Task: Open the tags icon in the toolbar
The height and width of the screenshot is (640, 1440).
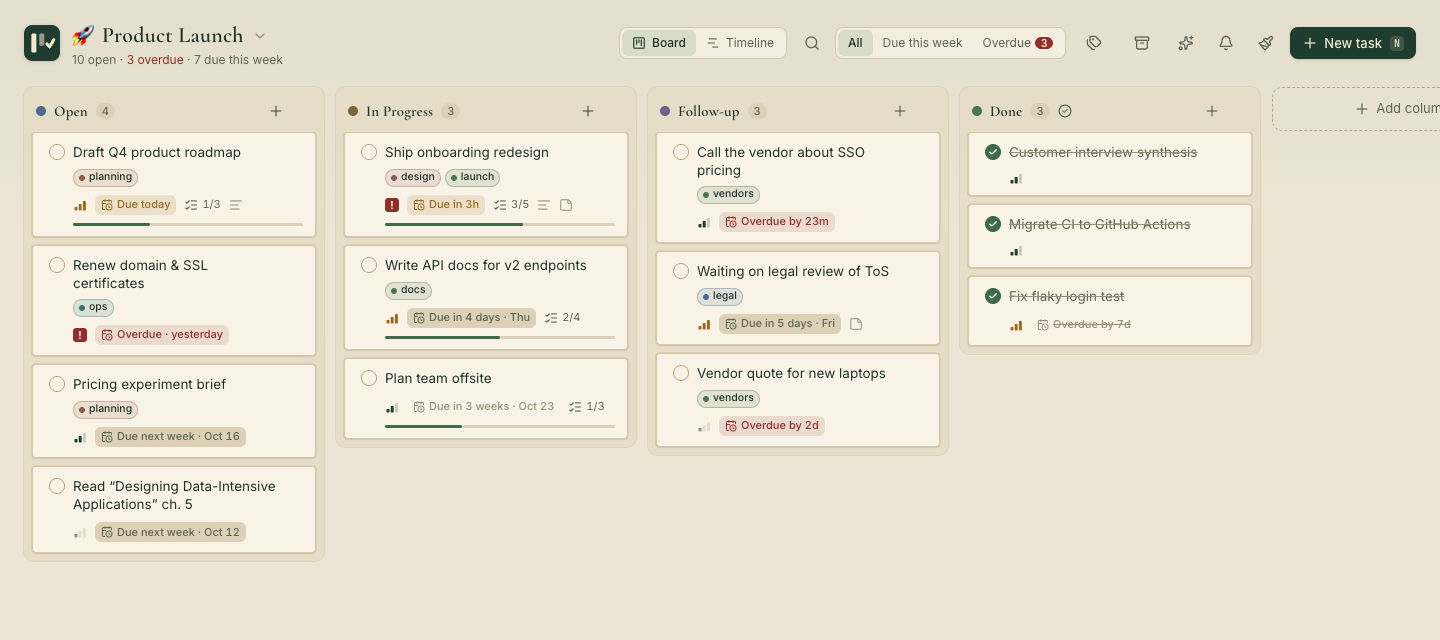Action: point(1094,43)
